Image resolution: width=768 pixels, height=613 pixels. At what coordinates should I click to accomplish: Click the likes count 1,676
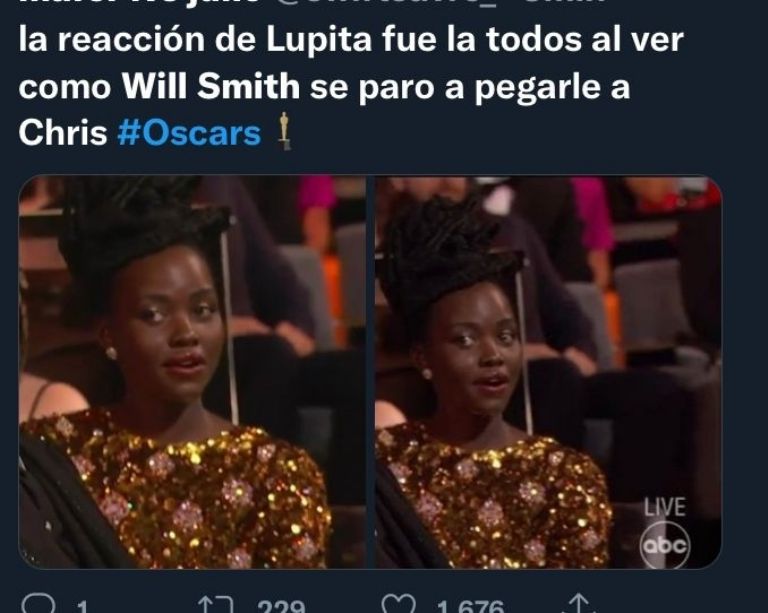point(470,605)
